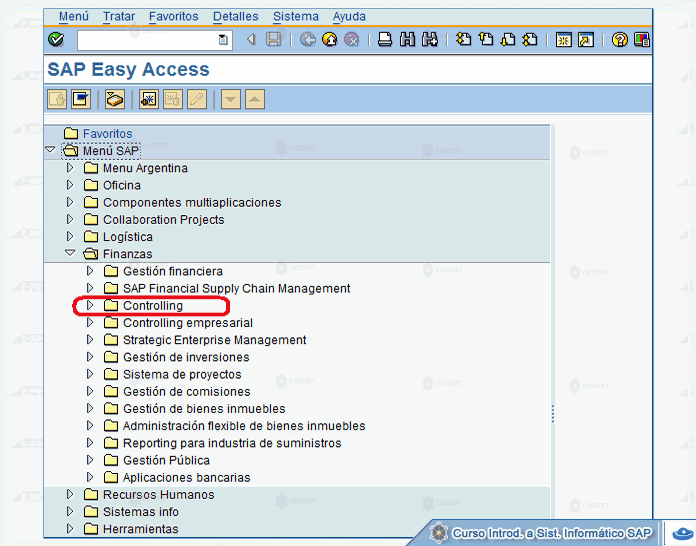696x546 pixels.
Task: Click the SAP menu icon
Action: pos(81,99)
